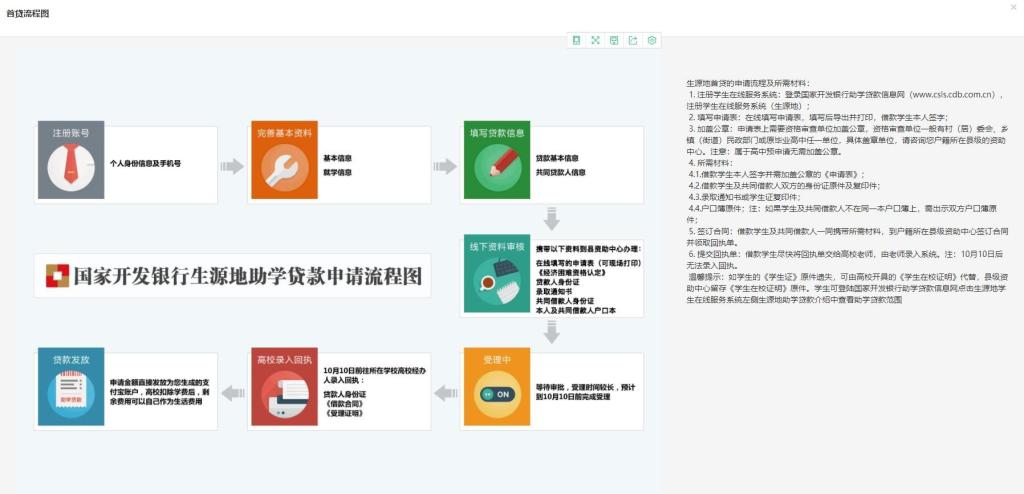This screenshot has height=494, width=1024.
Task: Click the 首贷流程图 dialog title
Action: coord(27,14)
